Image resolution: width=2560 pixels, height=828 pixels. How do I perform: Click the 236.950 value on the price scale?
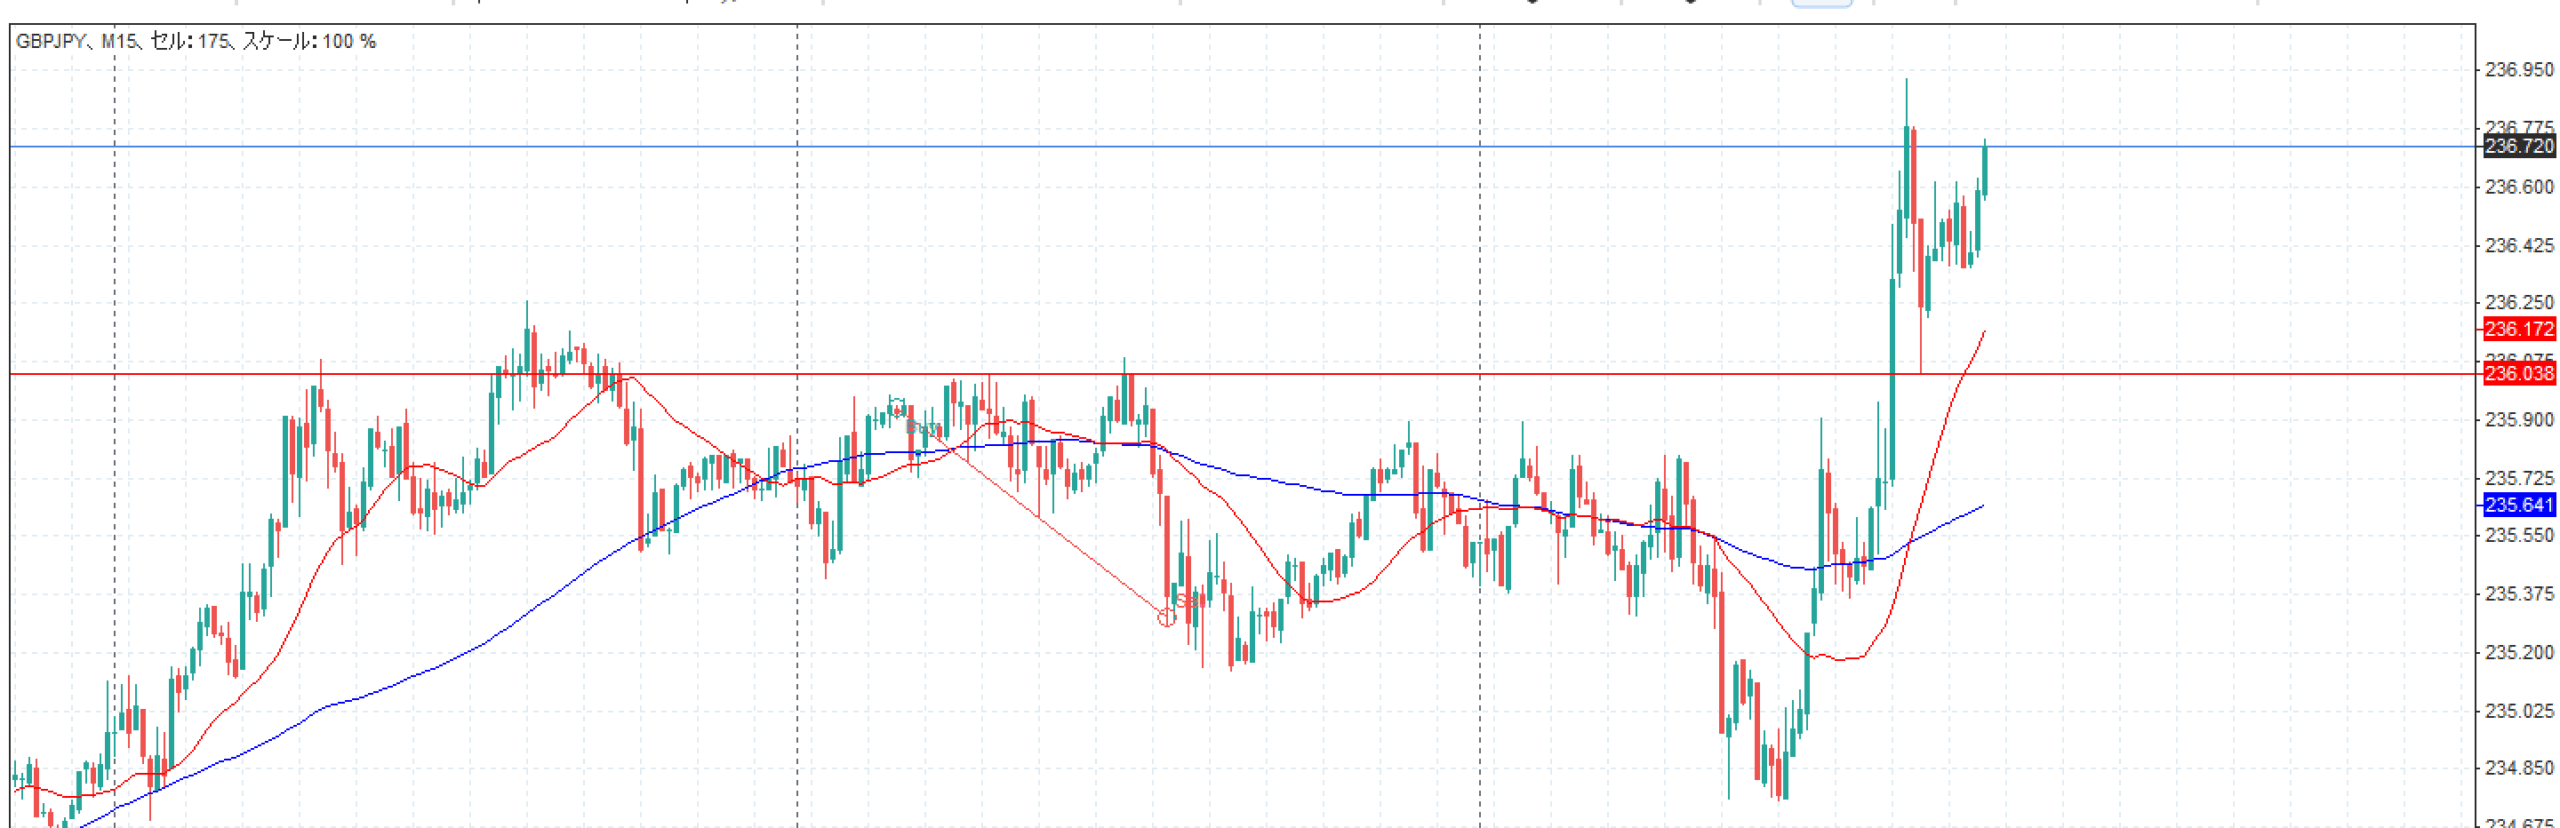[x=2518, y=70]
